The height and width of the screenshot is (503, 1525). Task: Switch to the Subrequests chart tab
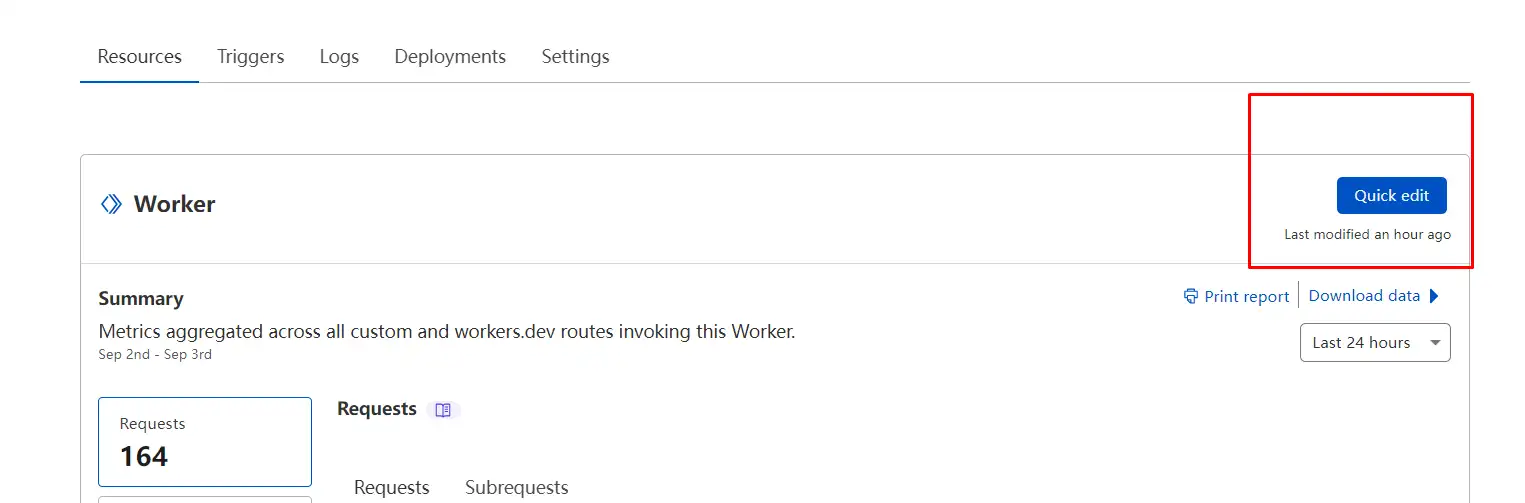(517, 488)
